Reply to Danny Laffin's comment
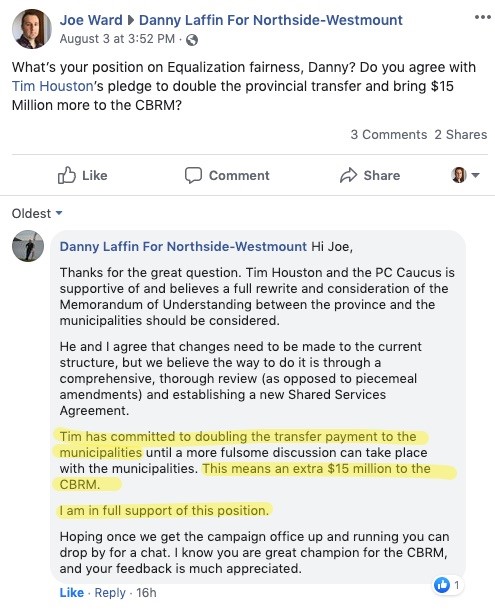The image size is (495, 610). 110,592
